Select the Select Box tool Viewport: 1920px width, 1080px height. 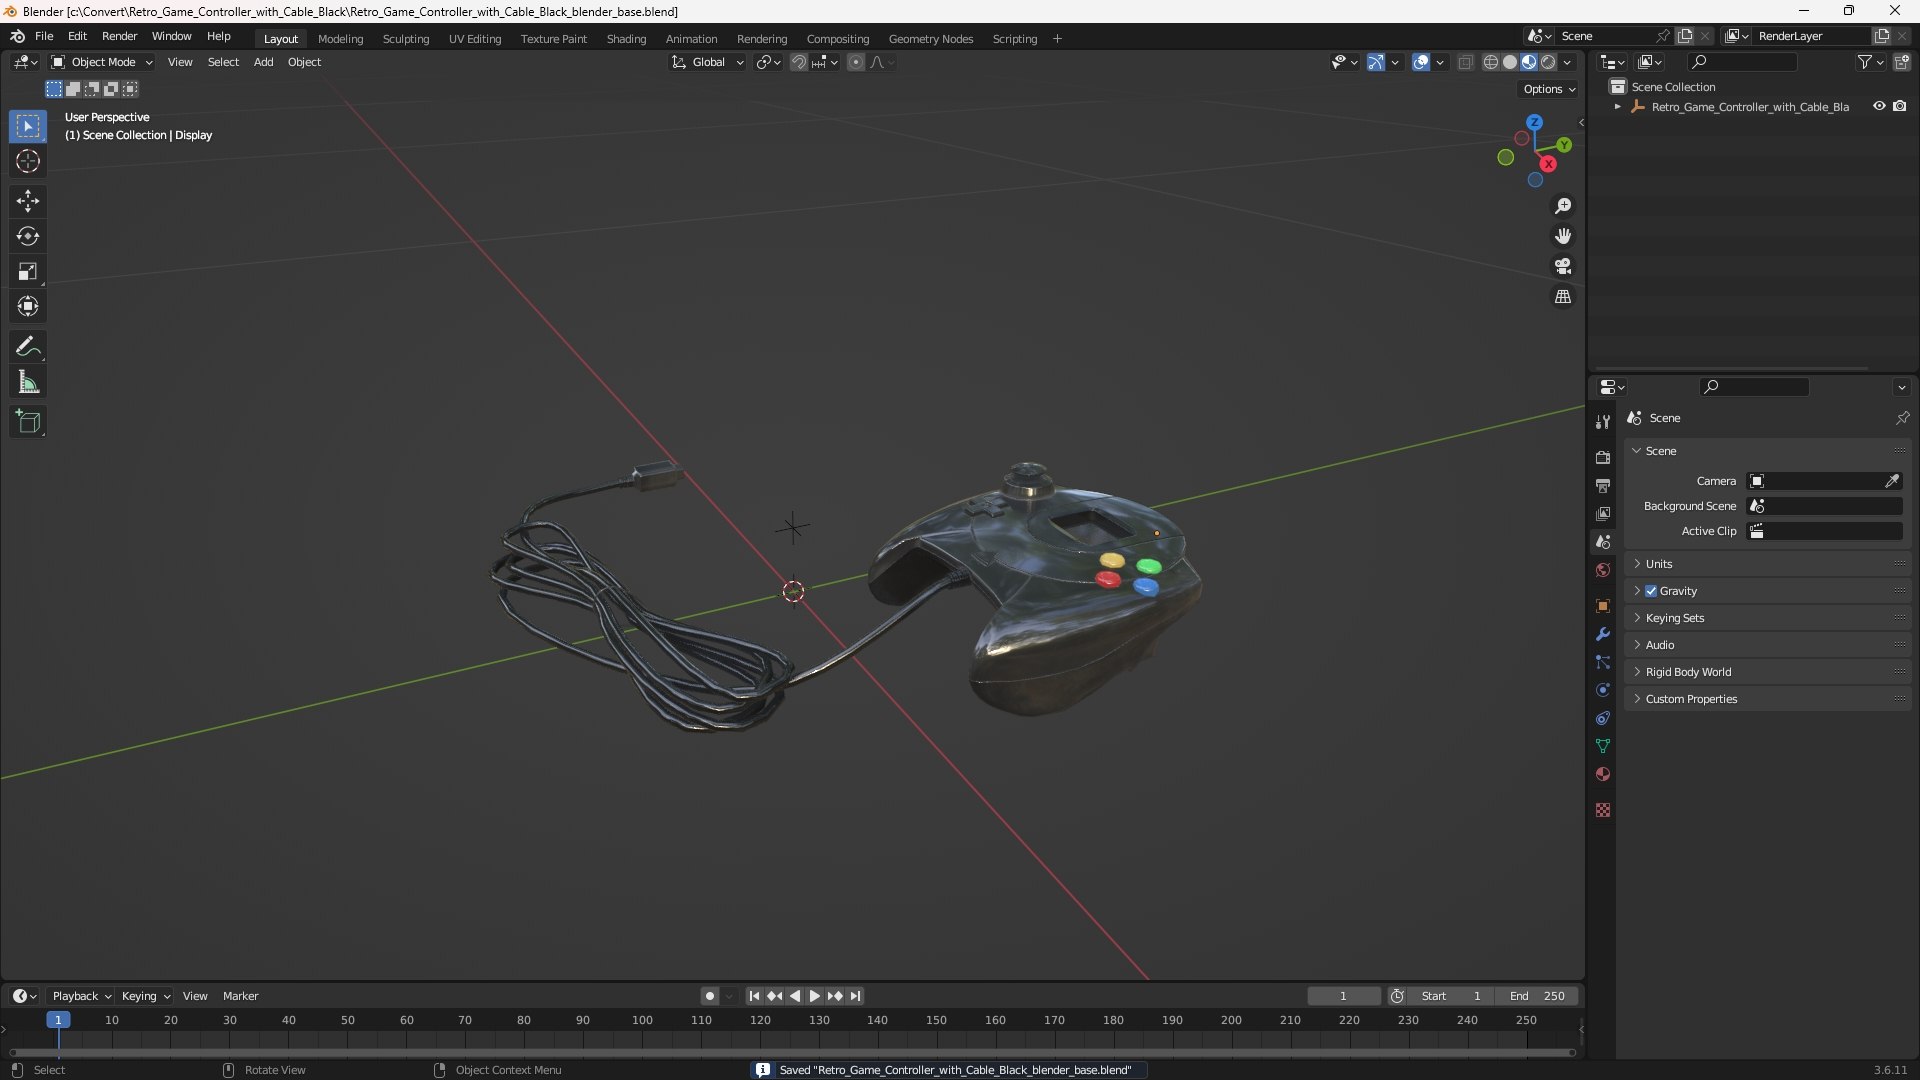[28, 126]
